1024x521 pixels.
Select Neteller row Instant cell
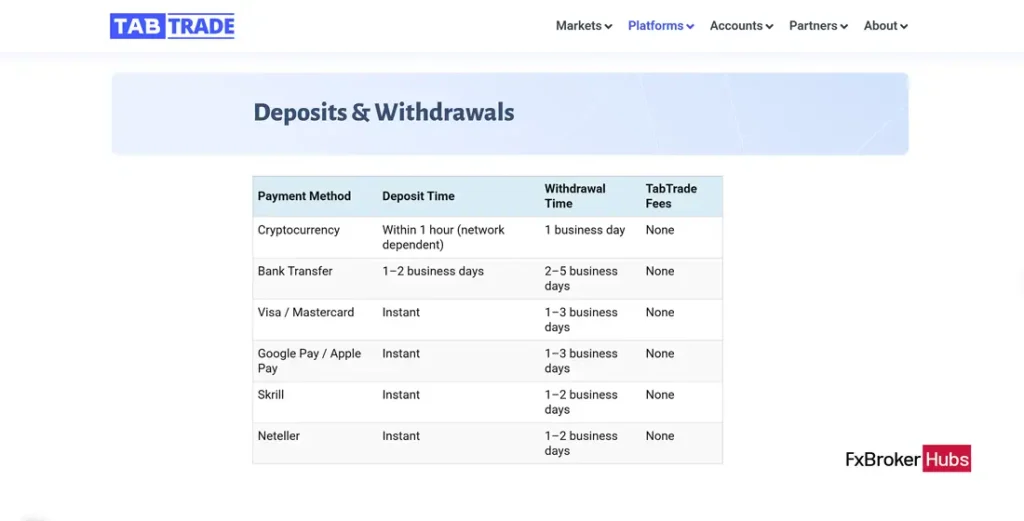coord(401,435)
